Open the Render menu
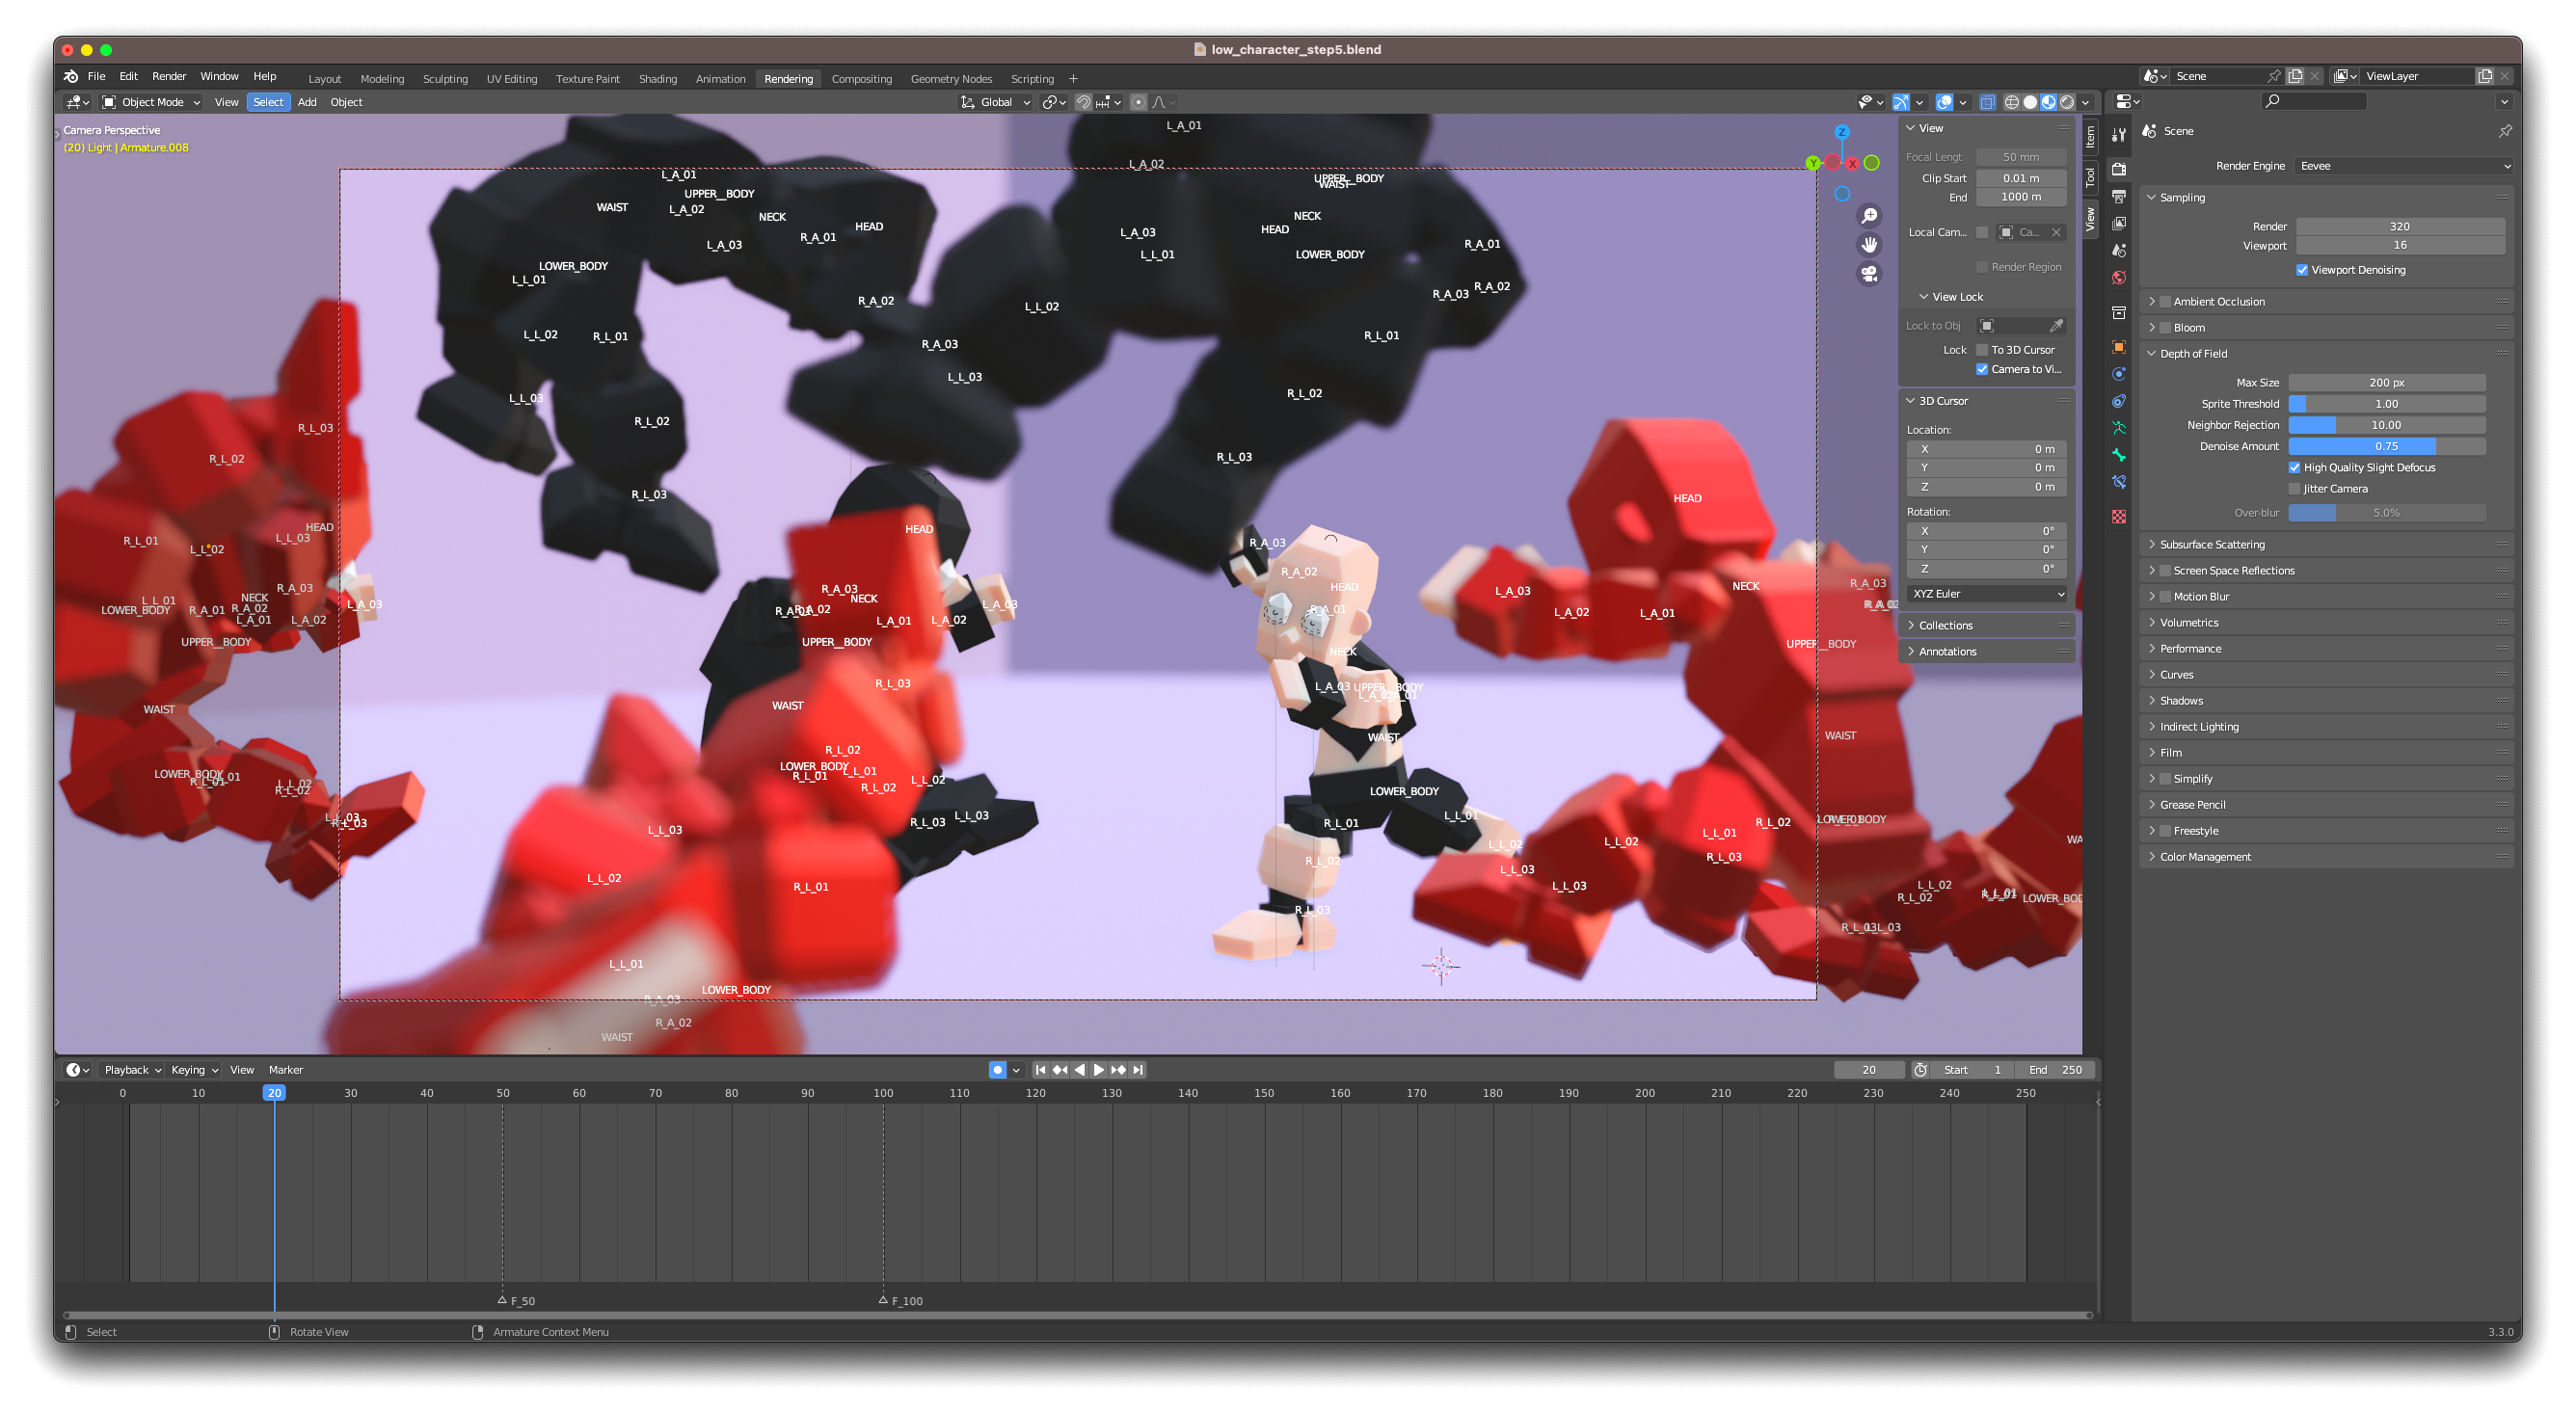The image size is (2576, 1413). (x=168, y=76)
